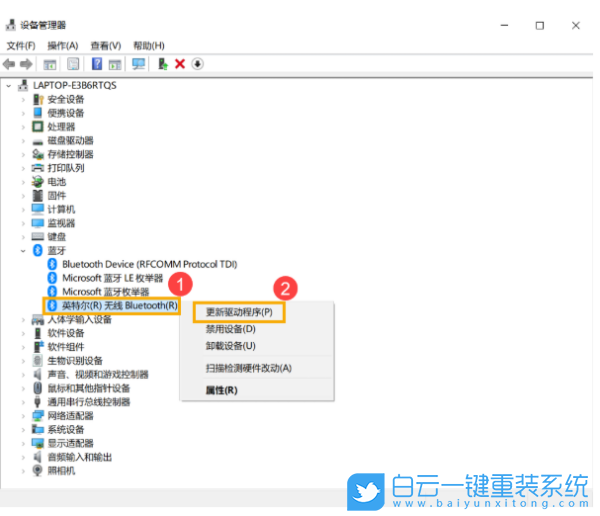Click the computer icon next to LAPTOP-E3B6RTQS
The height and width of the screenshot is (516, 600).
coord(23,85)
